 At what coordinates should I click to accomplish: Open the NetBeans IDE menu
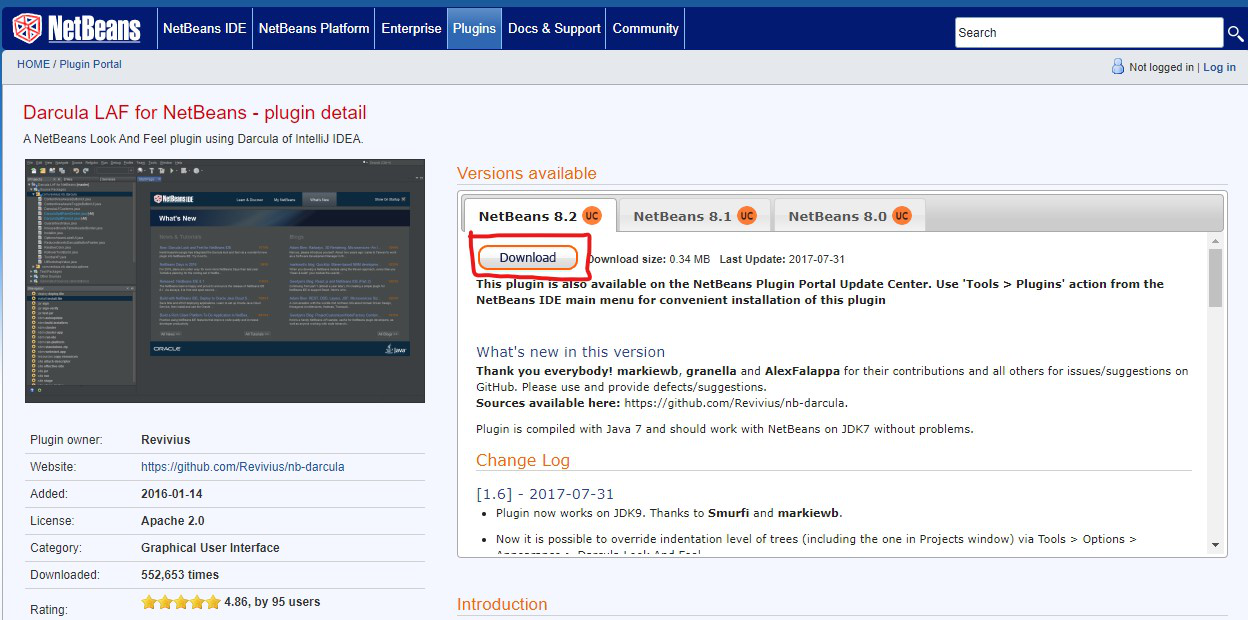pos(205,28)
